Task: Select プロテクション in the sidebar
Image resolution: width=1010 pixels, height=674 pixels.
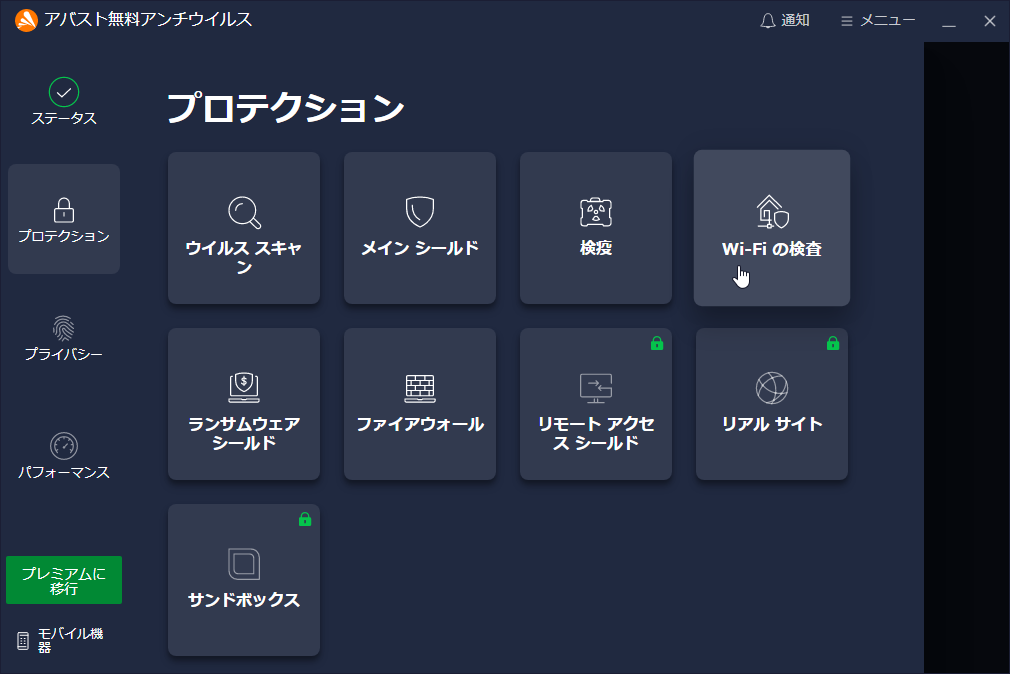Action: (x=64, y=219)
